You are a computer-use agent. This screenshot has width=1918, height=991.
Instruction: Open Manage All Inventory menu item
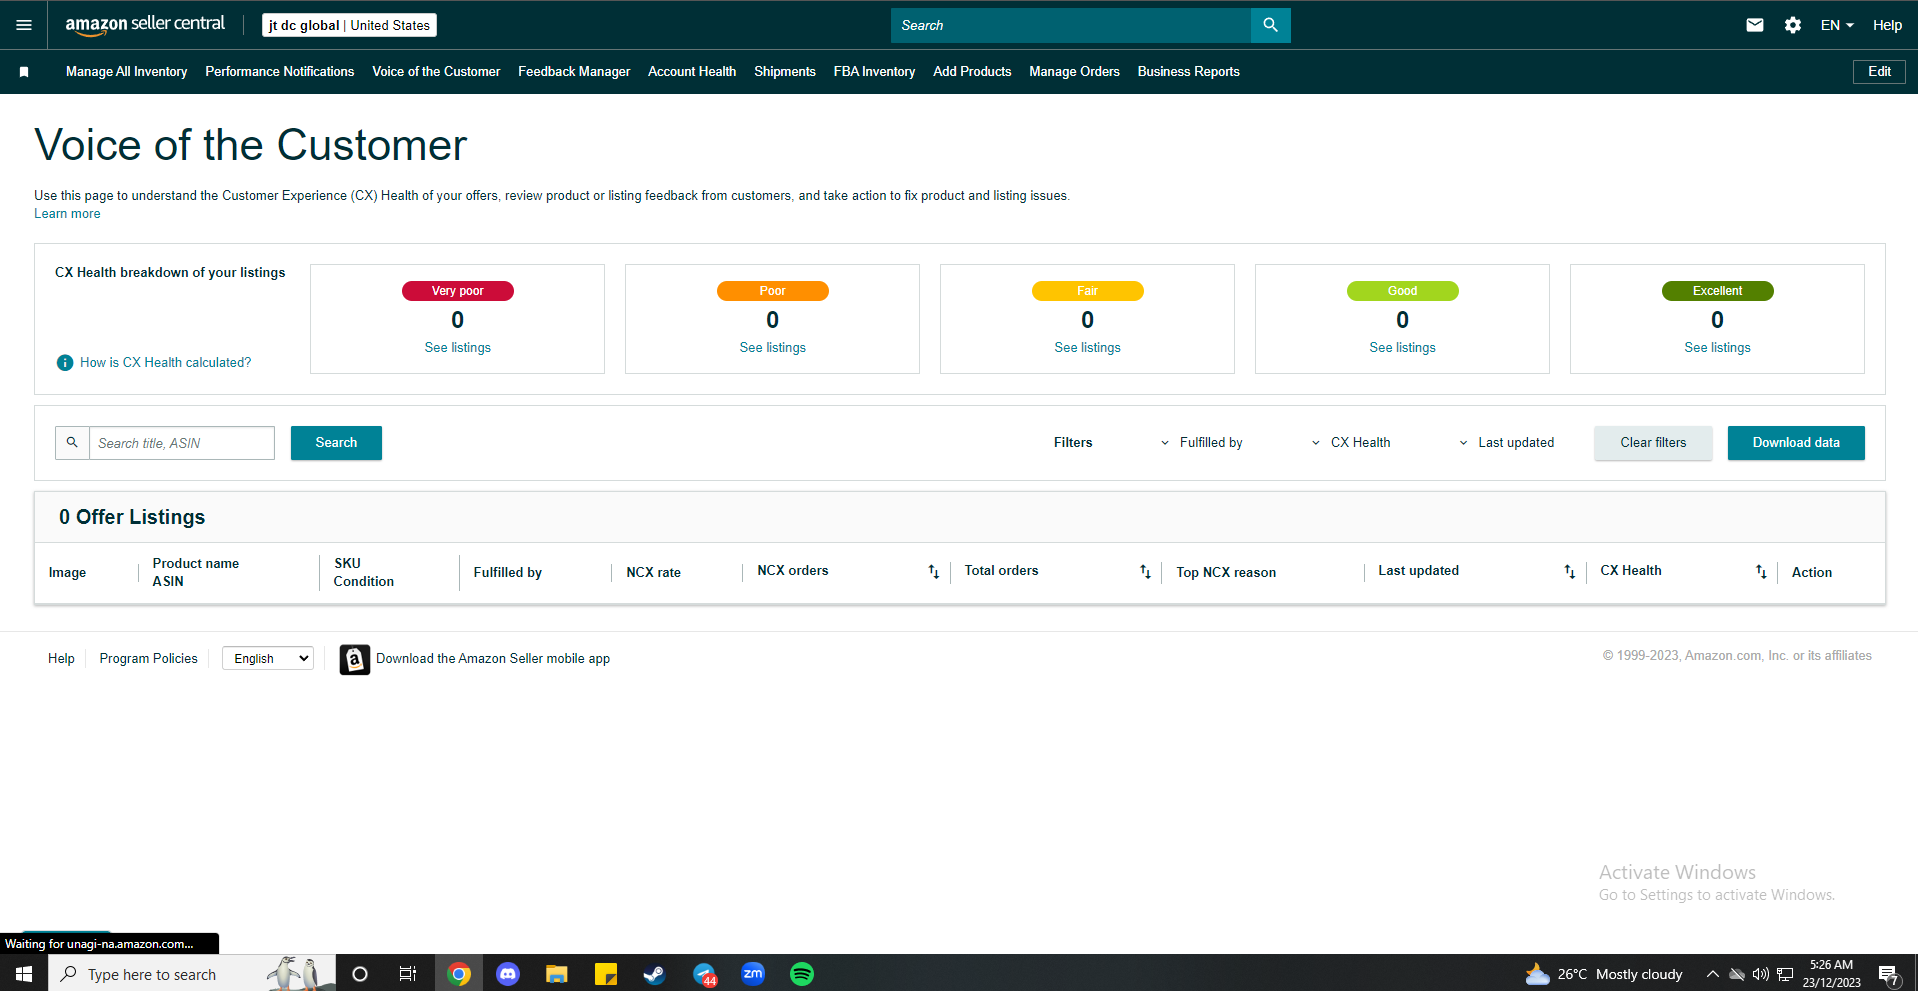127,72
